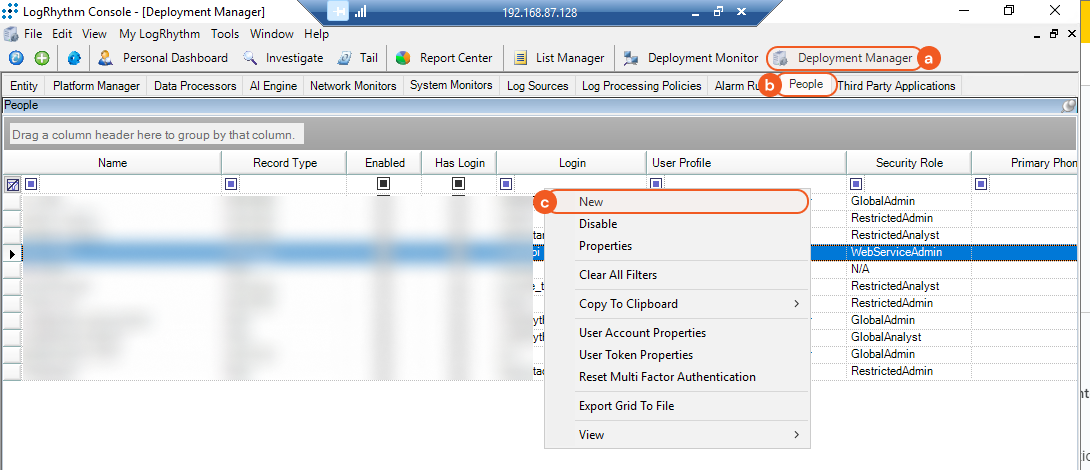Click the green plus toolbar icon
This screenshot has height=470, width=1090.
[x=42, y=58]
